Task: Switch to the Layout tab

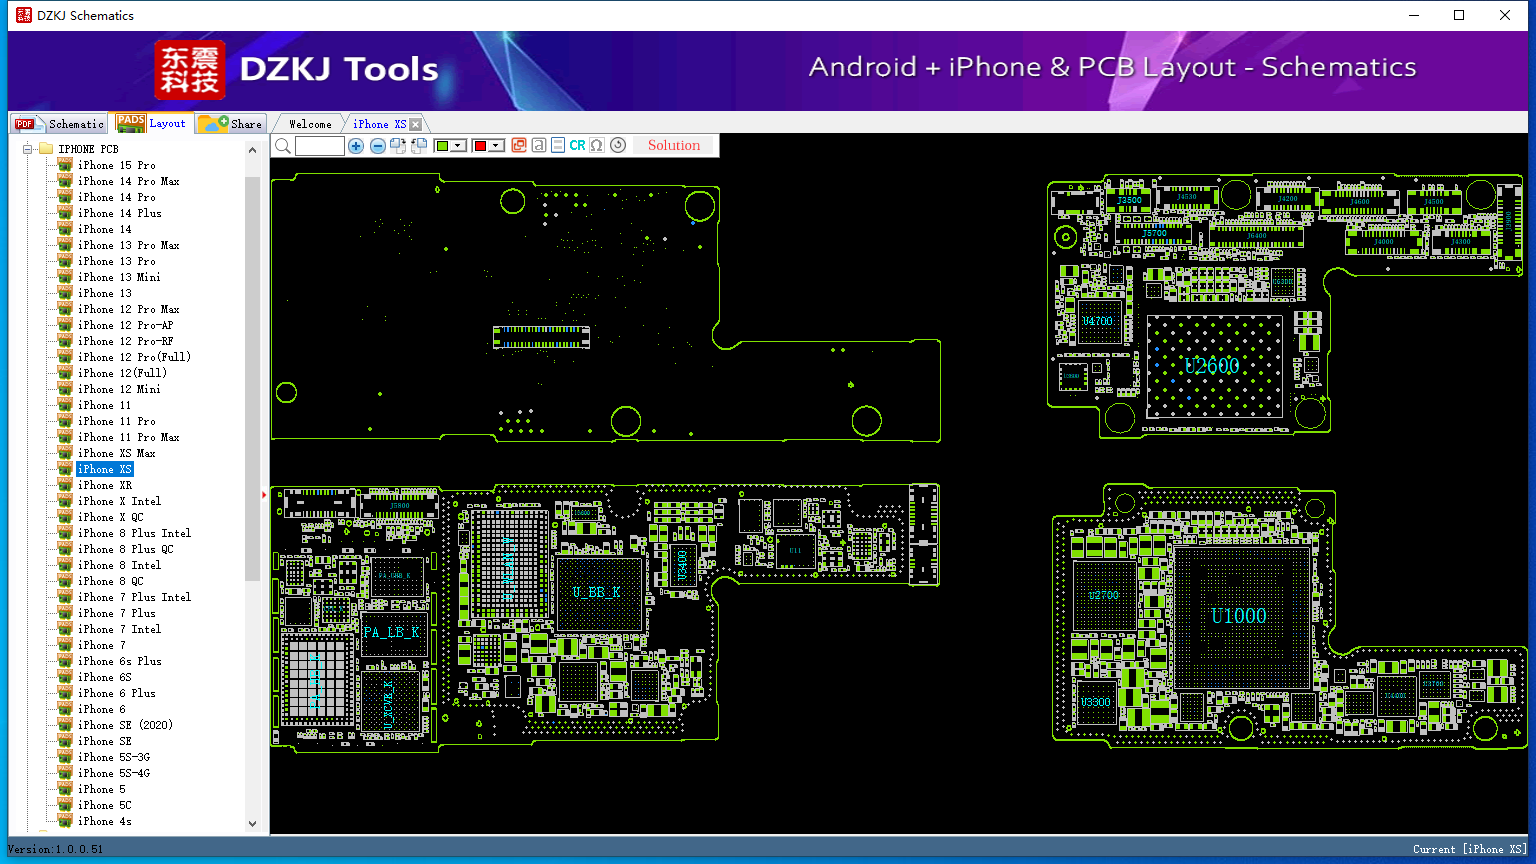Action: [152, 123]
